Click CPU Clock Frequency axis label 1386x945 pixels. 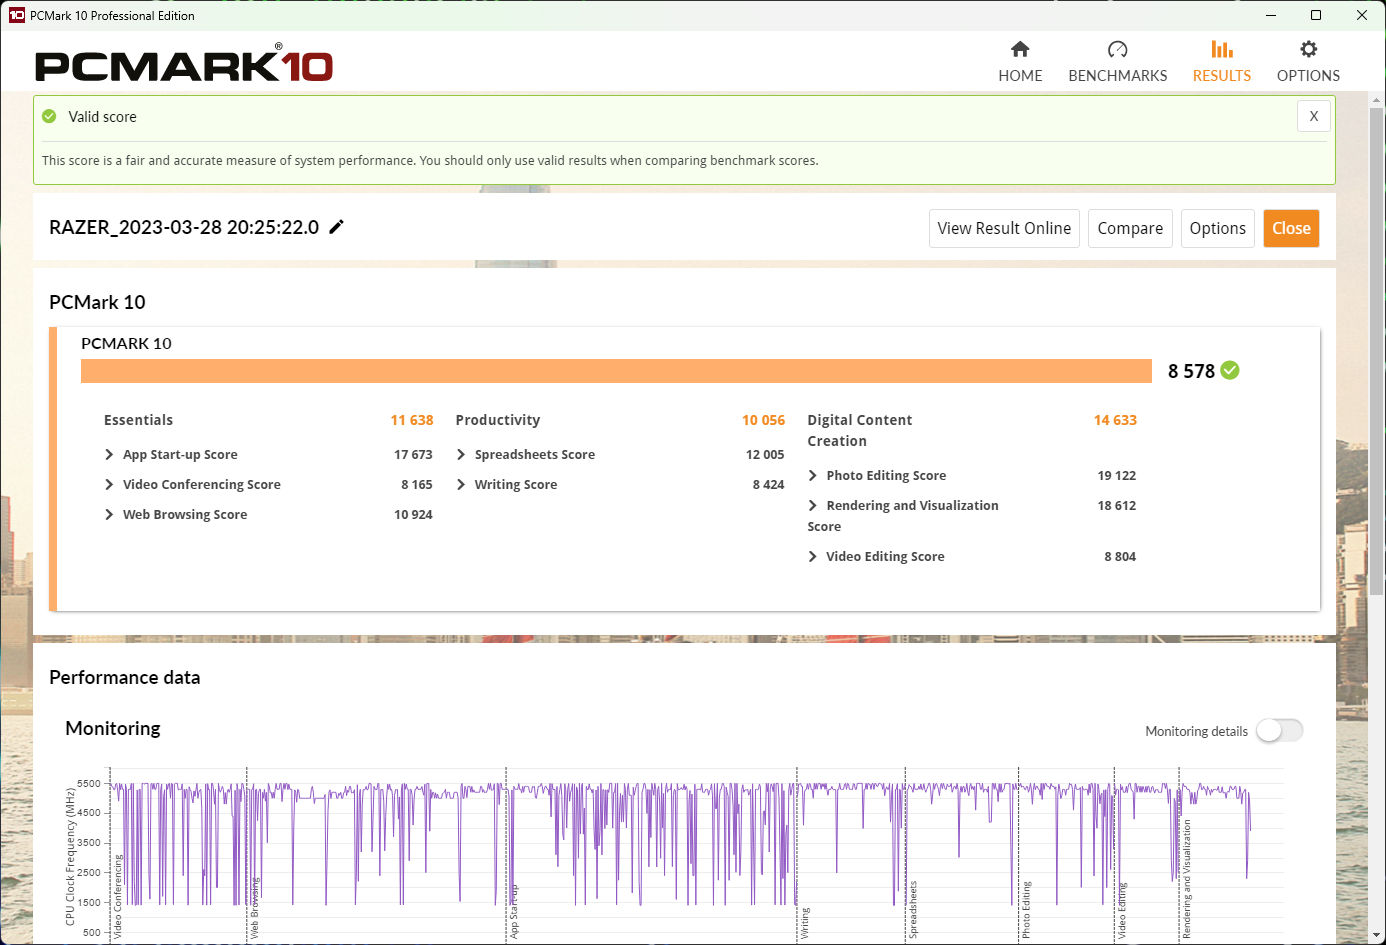point(70,856)
